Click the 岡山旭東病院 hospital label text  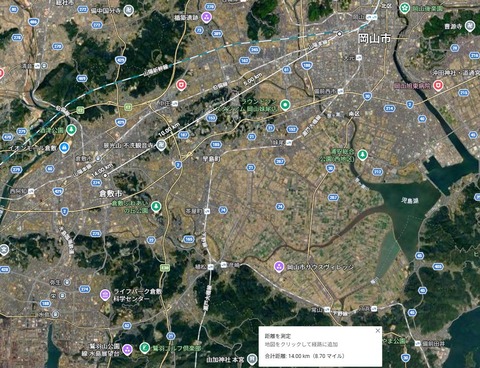click(412, 86)
